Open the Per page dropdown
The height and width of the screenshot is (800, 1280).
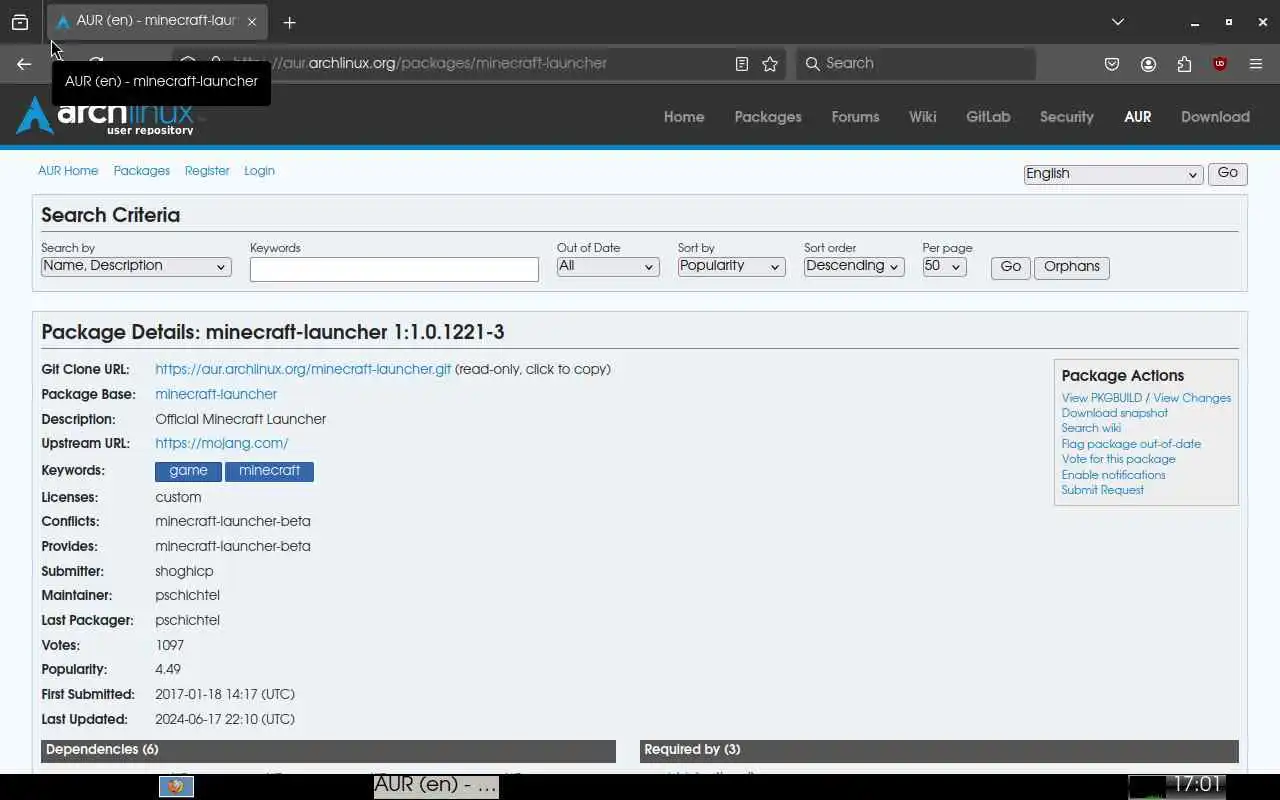[944, 266]
